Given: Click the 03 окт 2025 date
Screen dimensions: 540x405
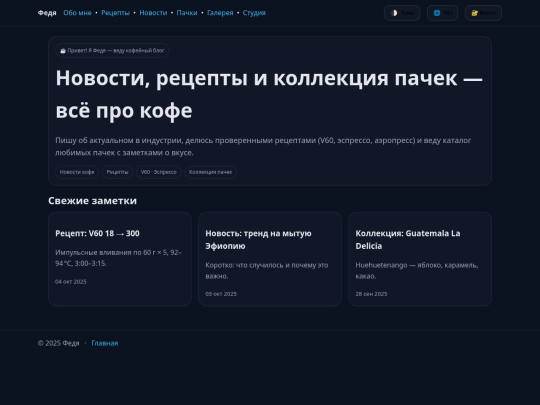Looking at the screenshot, I should pos(221,294).
